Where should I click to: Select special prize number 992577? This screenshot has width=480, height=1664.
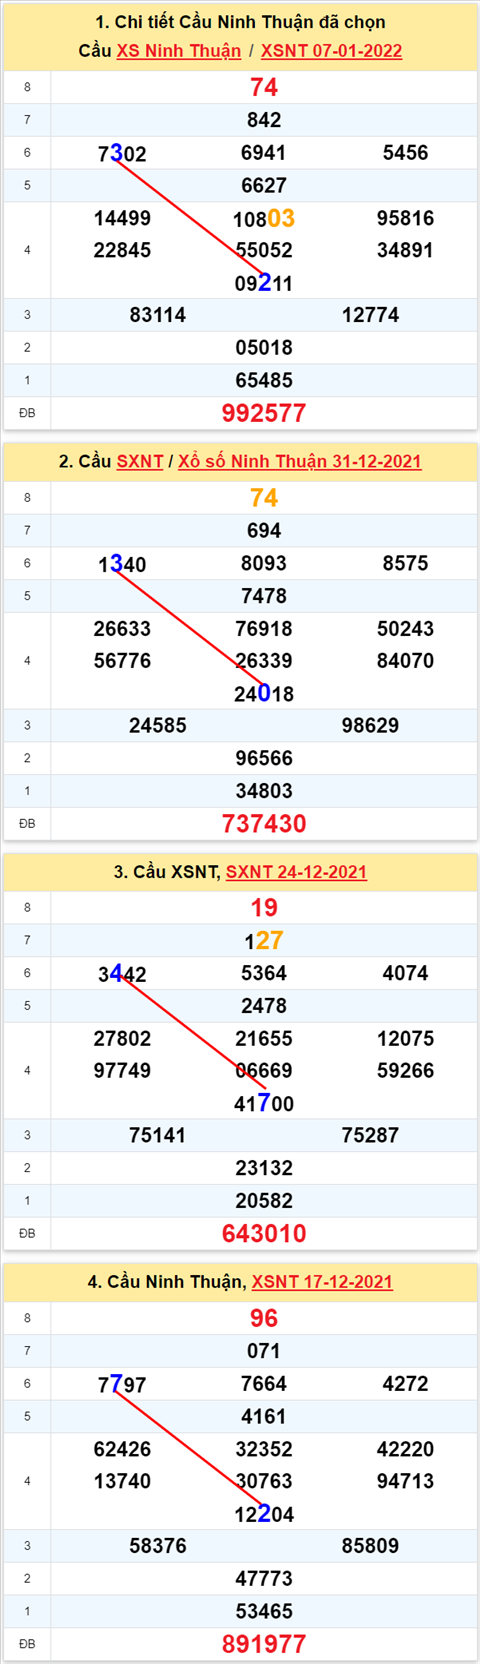(x=264, y=413)
